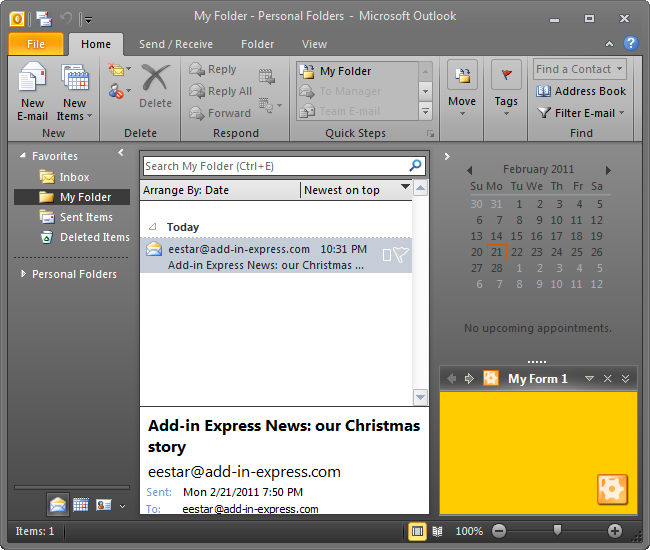Click Arrange By: Date header

(x=220, y=190)
